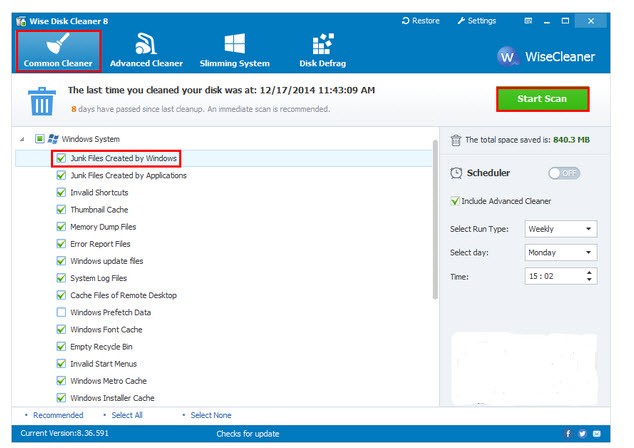The height and width of the screenshot is (448, 634).
Task: Open the Select day dropdown
Action: pos(560,252)
